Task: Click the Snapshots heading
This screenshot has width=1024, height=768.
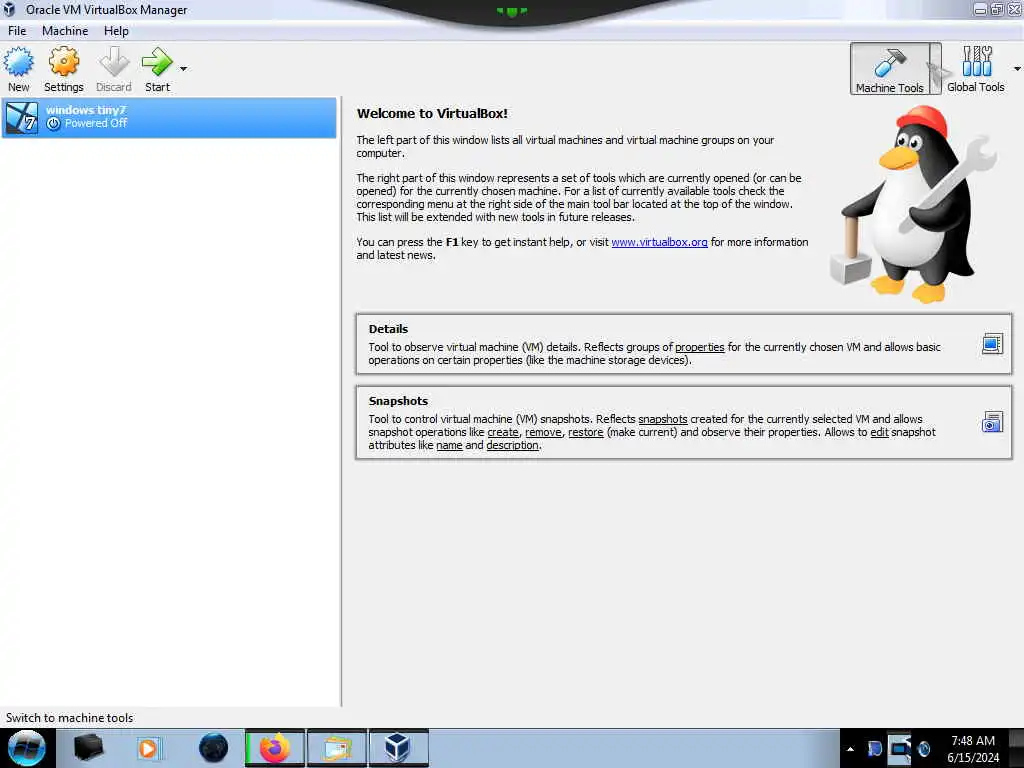Action: point(398,401)
